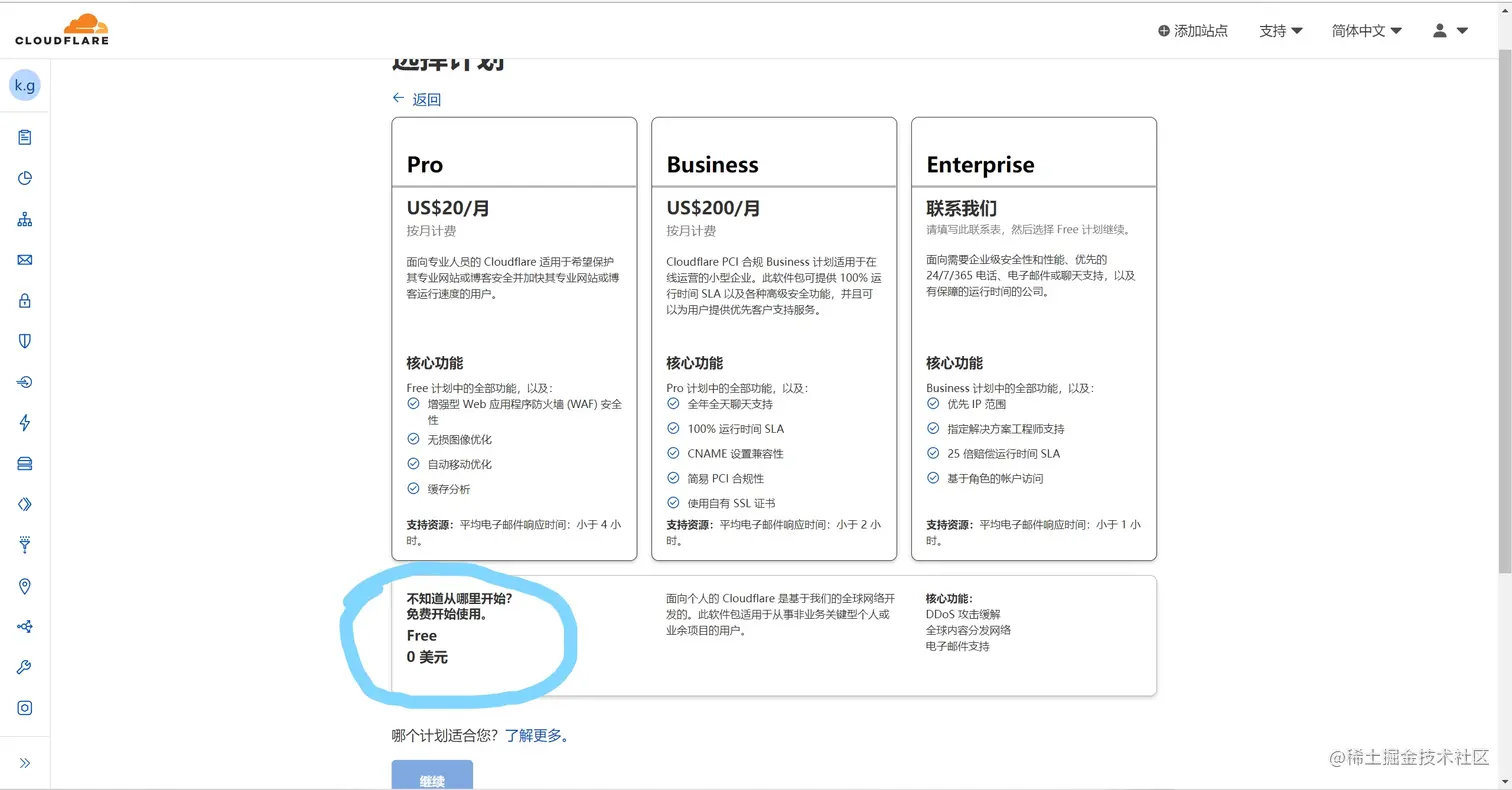Click 哪个计划适合您? text
The width and height of the screenshot is (1512, 790).
(445, 735)
